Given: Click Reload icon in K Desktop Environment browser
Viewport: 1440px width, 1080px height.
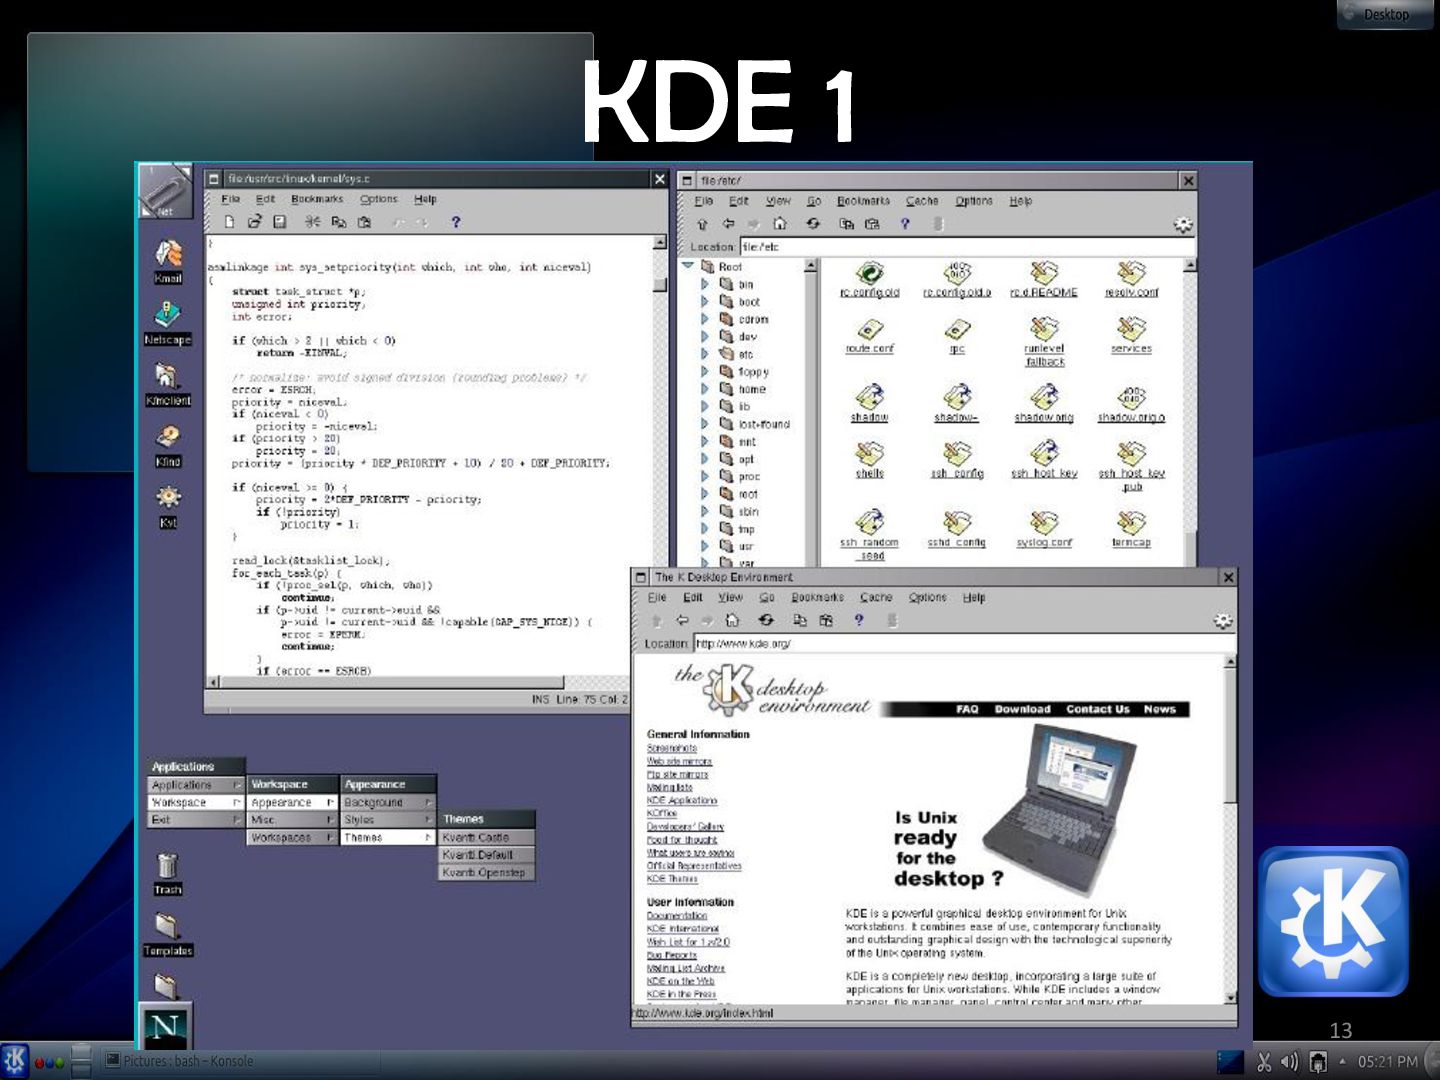Looking at the screenshot, I should [766, 620].
